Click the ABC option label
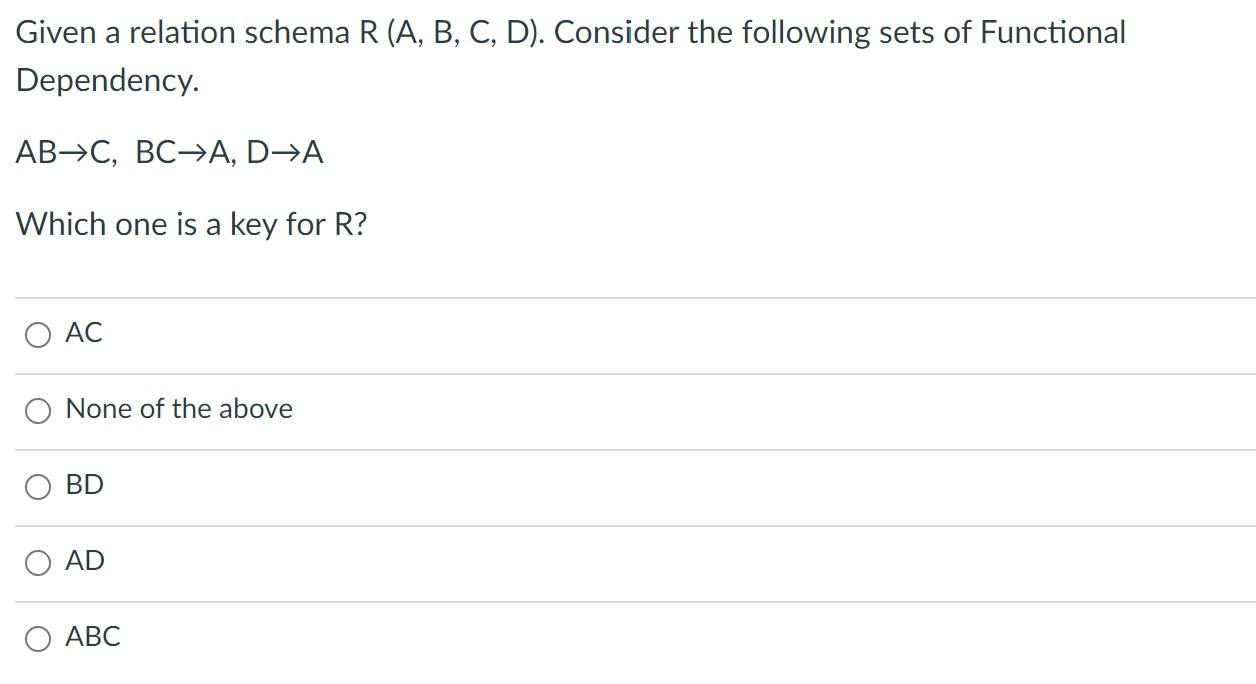 click(92, 636)
